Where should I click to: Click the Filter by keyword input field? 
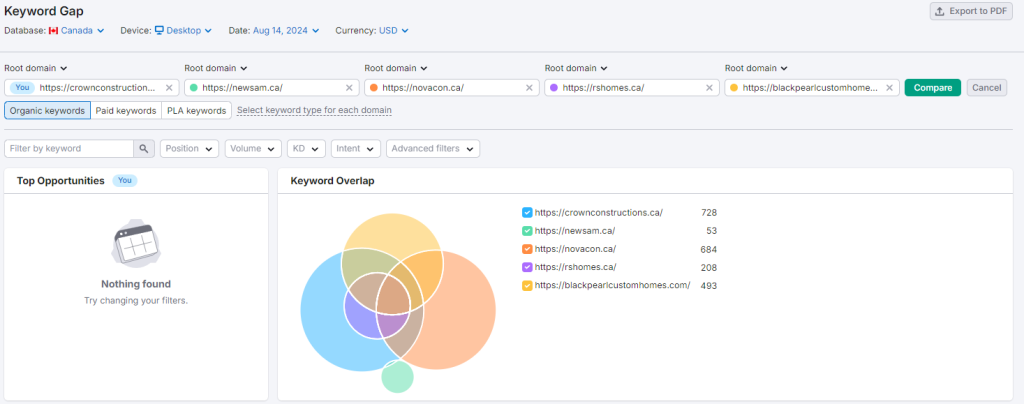pos(69,148)
